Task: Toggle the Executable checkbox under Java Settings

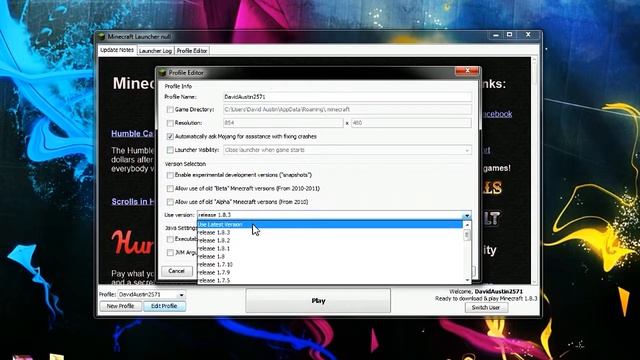Action: tap(170, 239)
